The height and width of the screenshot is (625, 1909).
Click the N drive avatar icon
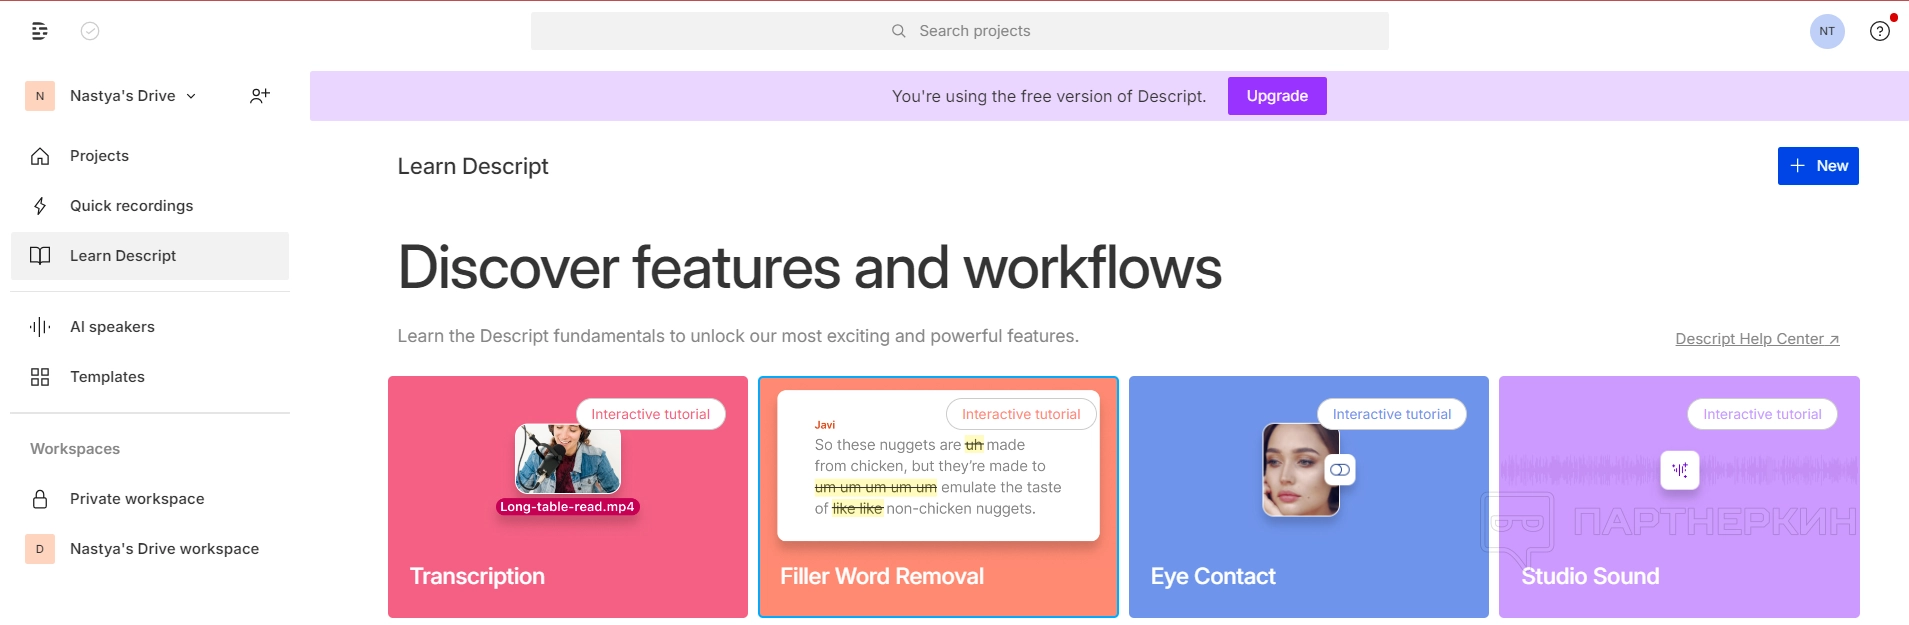tap(40, 96)
